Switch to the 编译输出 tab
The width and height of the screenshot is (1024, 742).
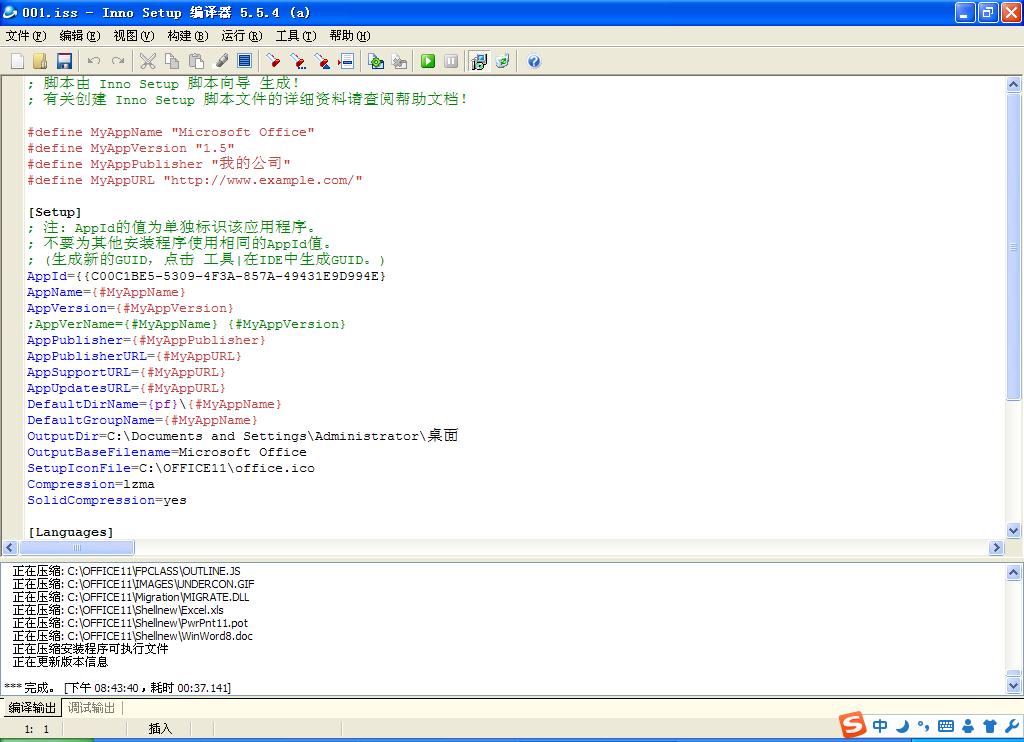[32, 707]
